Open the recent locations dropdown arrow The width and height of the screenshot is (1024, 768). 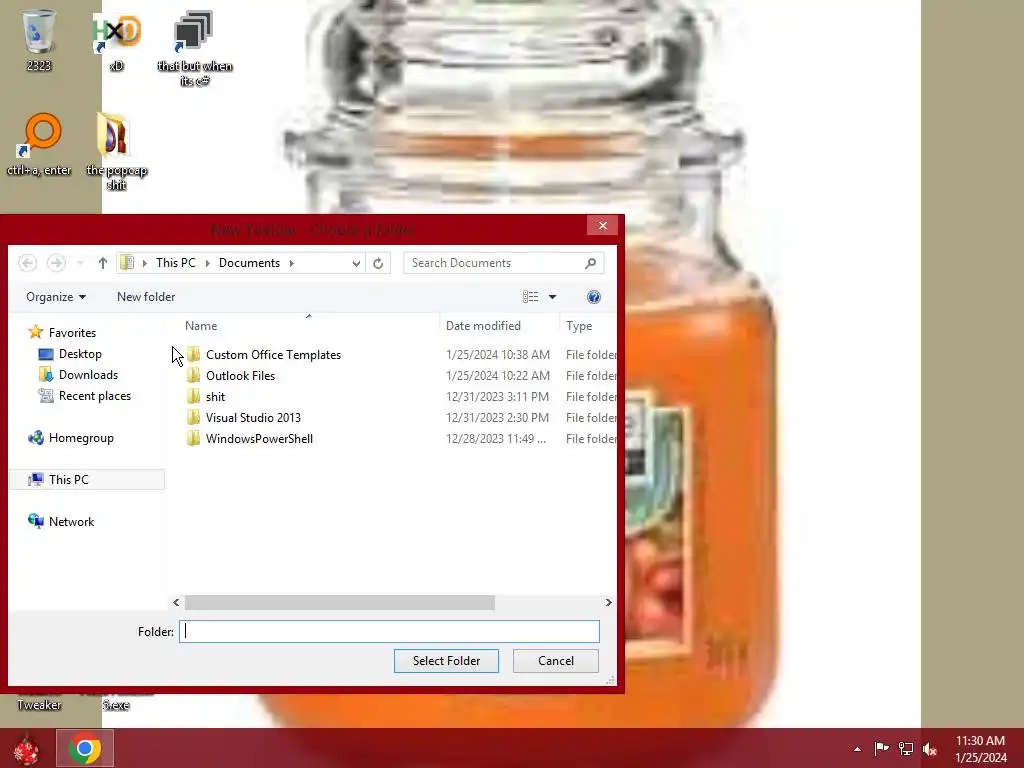tap(80, 263)
